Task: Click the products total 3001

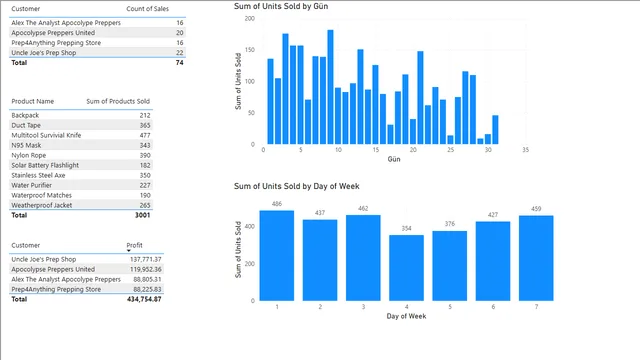Action: (142, 215)
